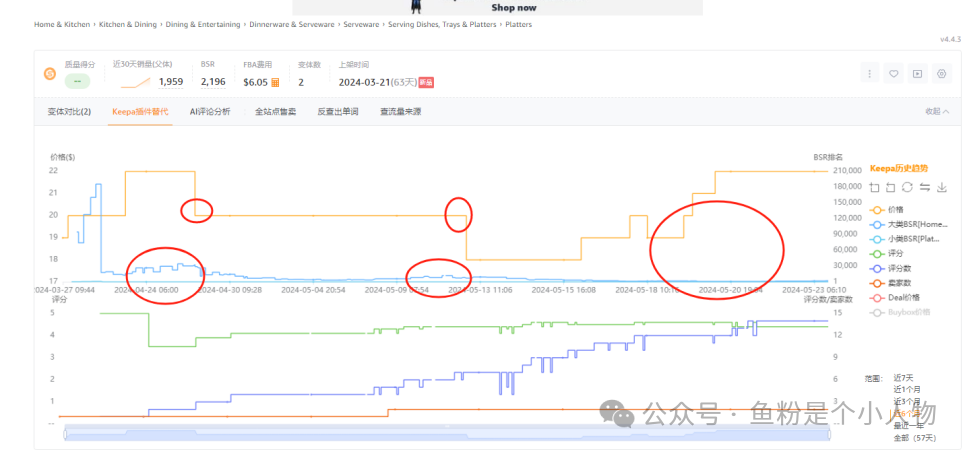Select the 近3个月 range option
The width and height of the screenshot is (967, 452).
coord(907,402)
